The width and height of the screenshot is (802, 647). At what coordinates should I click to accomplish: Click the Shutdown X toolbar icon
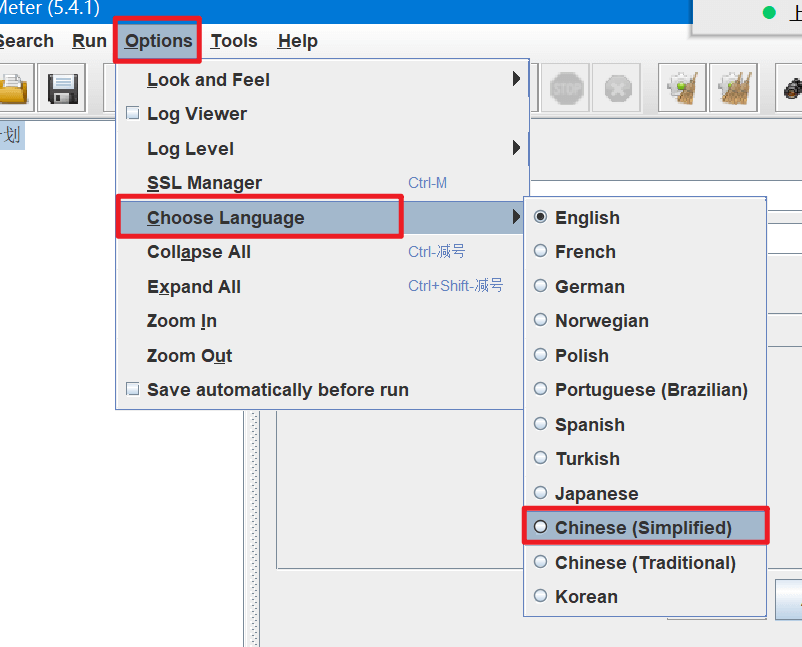[x=617, y=88]
